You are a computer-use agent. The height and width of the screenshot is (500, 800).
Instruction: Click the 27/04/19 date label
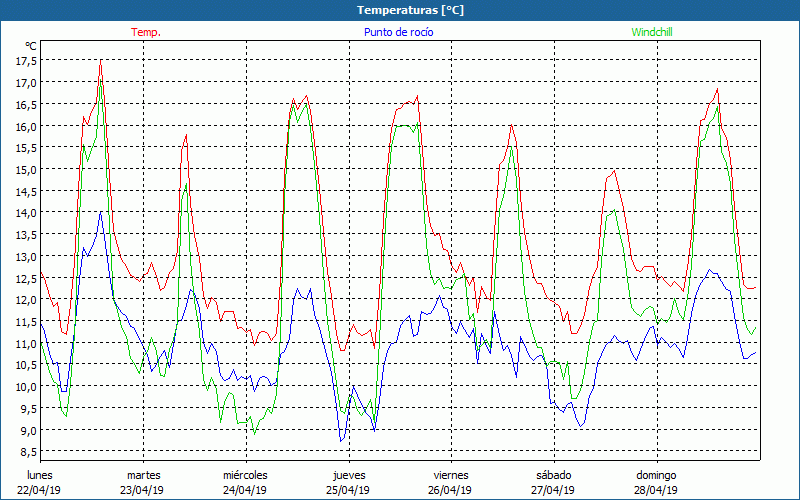coord(553,490)
